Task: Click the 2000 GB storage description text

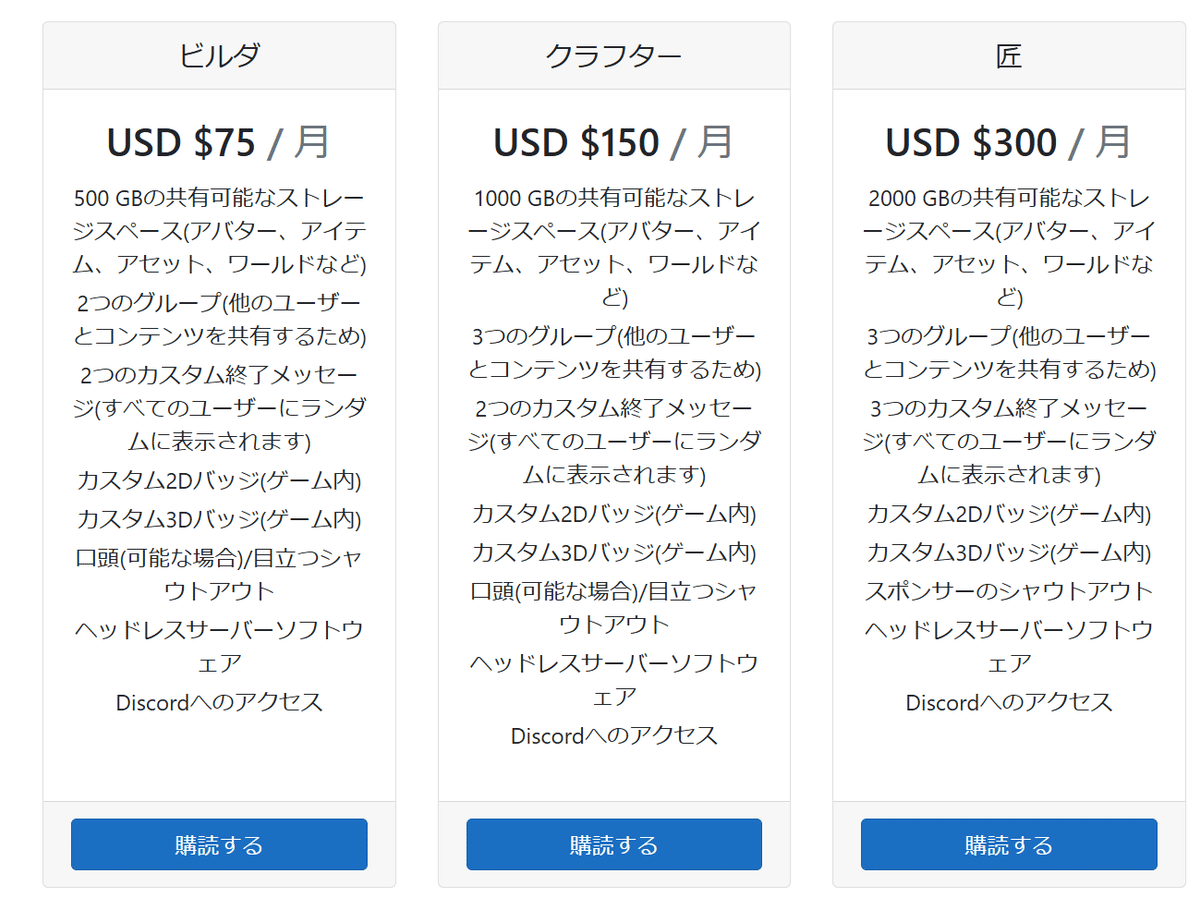Action: [x=1009, y=247]
